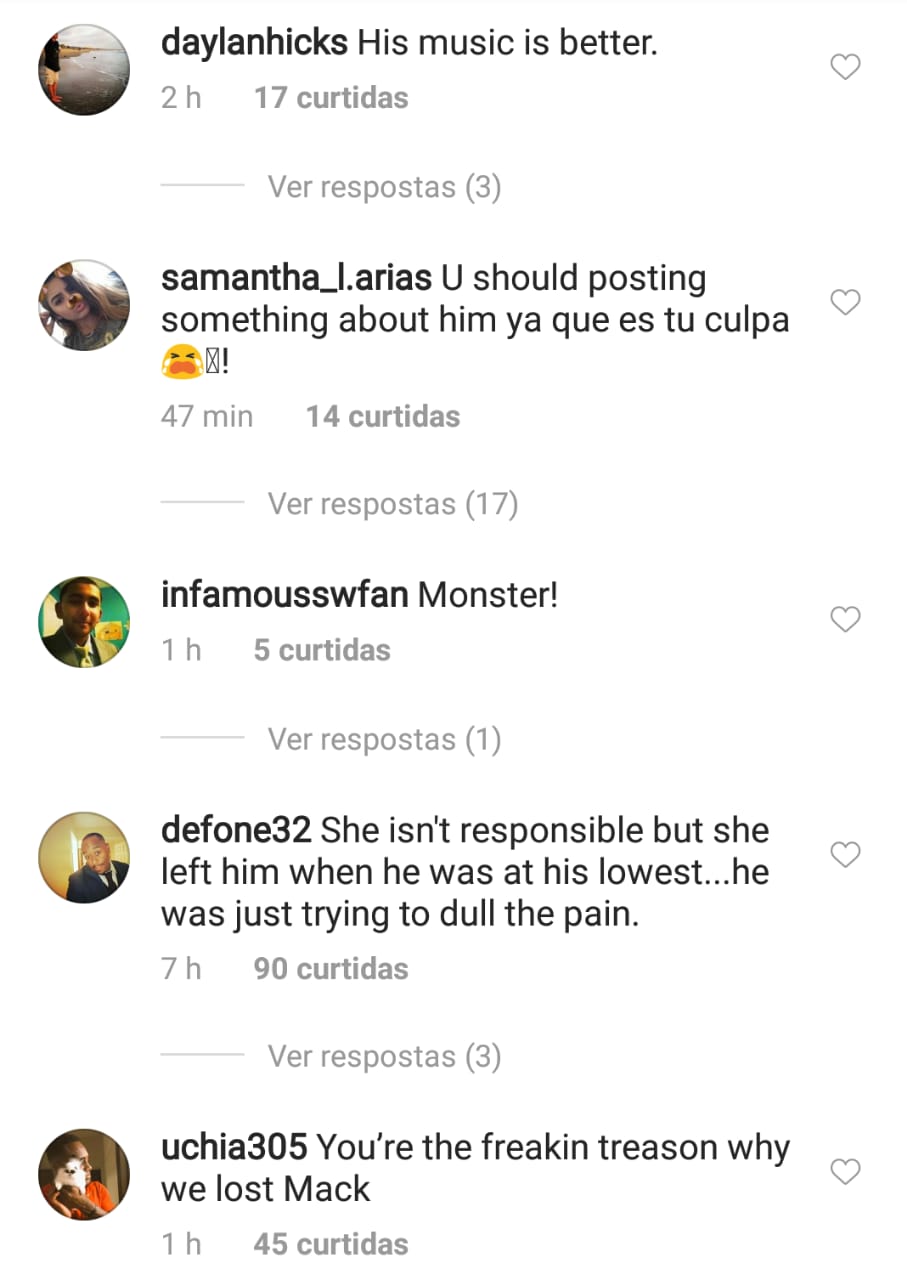
Task: View the 3 replies under defone32's comment
Action: [x=384, y=1056]
